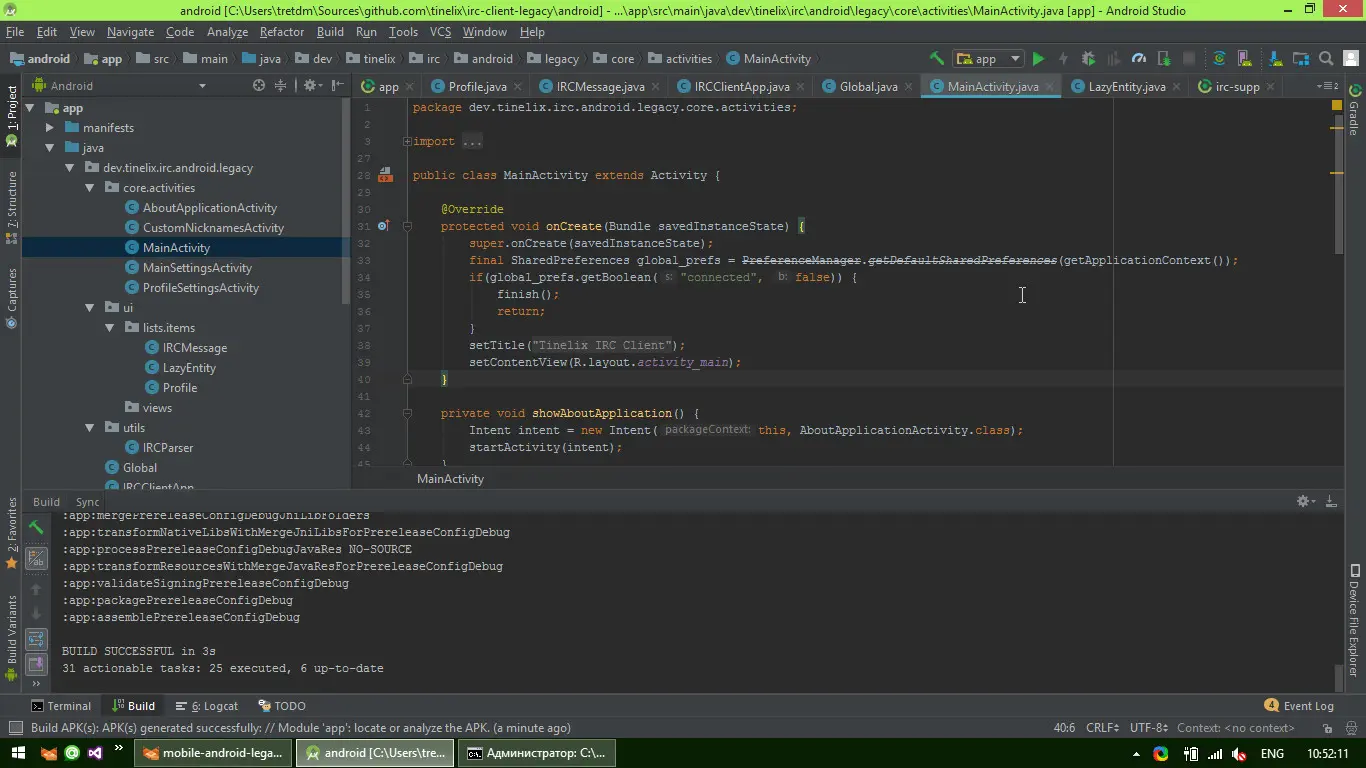The width and height of the screenshot is (1366, 768).
Task: Toggle scroll to end in Build output
Action: pyautogui.click(x=36, y=663)
